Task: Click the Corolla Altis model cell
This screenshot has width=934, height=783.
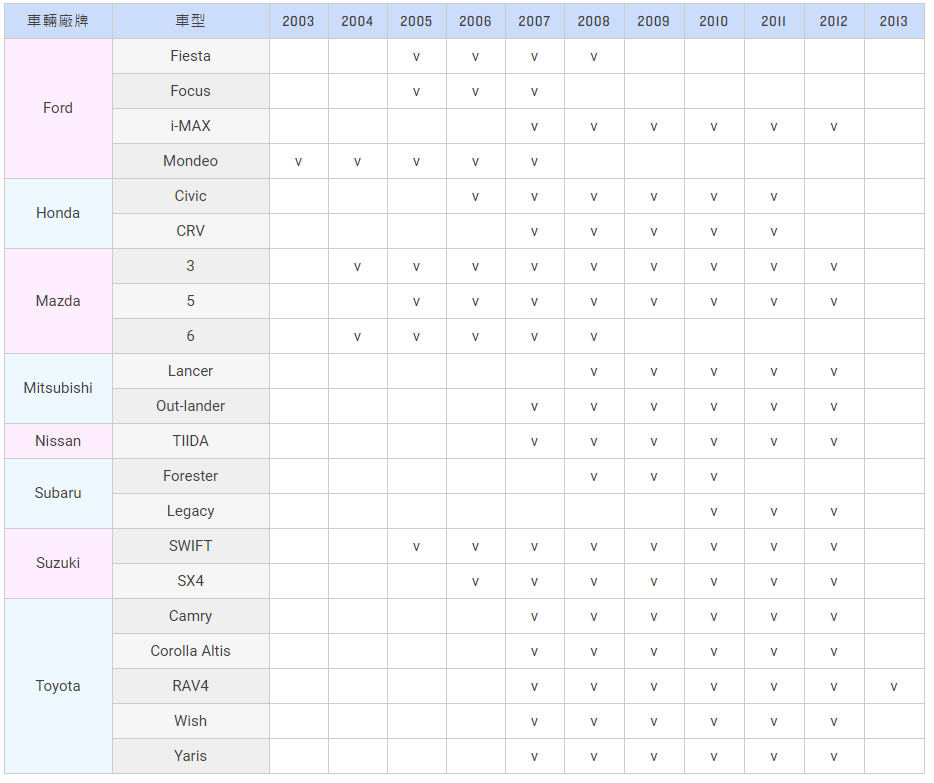Action: [191, 651]
